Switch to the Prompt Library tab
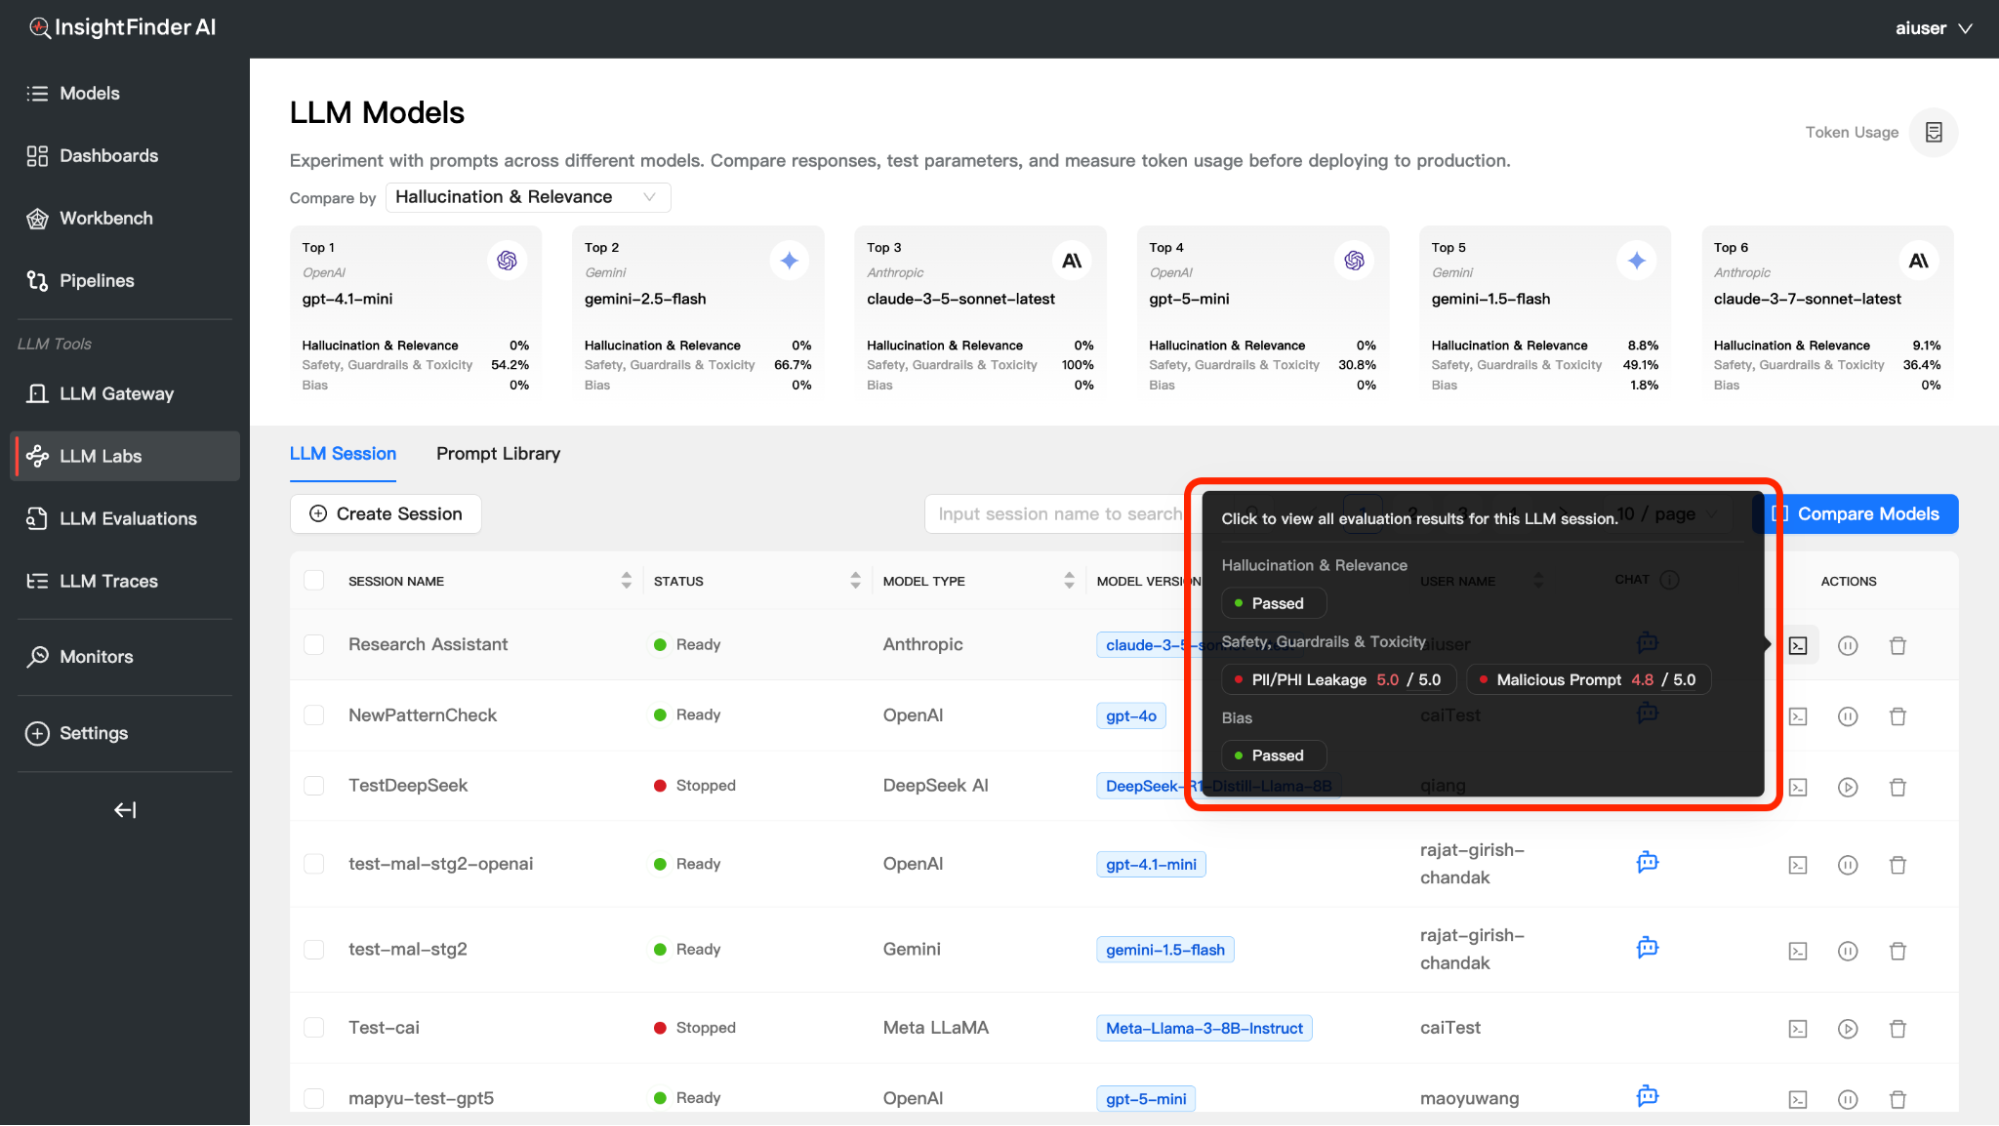The width and height of the screenshot is (1999, 1126). tap(498, 454)
